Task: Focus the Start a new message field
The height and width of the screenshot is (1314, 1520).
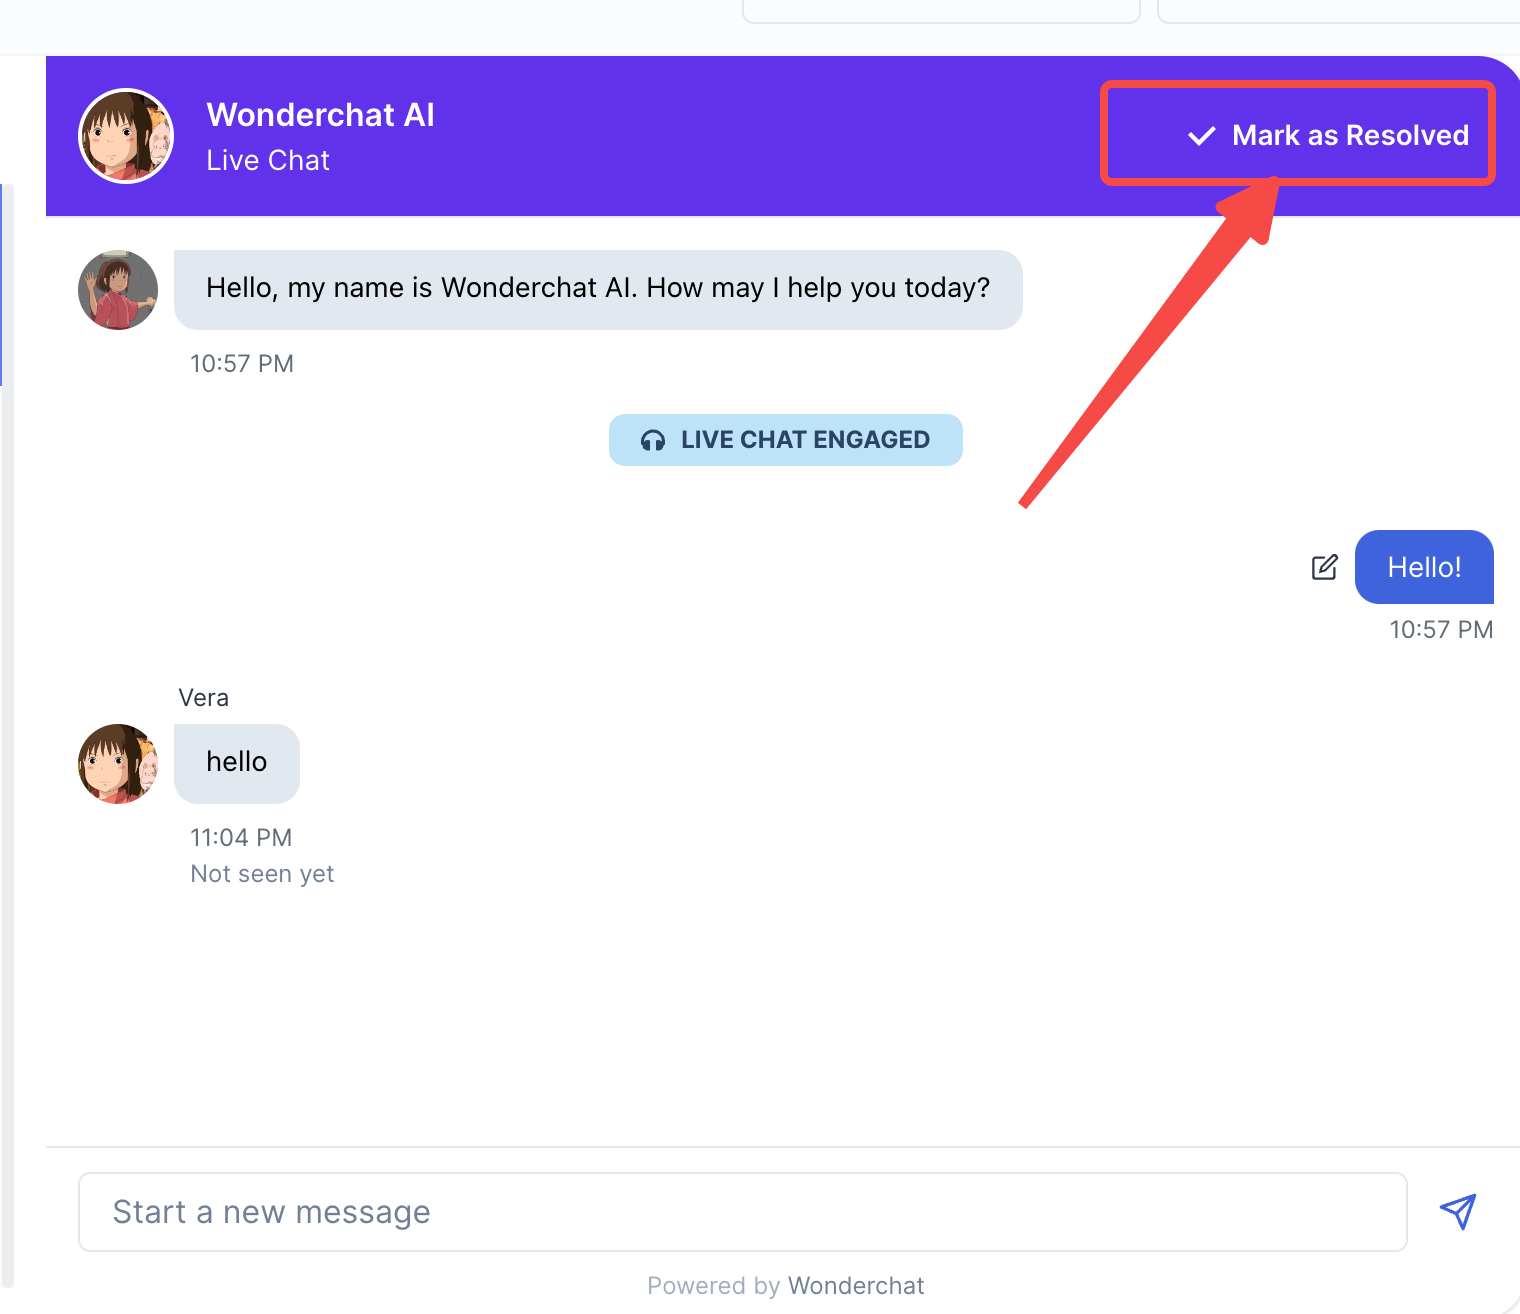Action: pos(742,1211)
